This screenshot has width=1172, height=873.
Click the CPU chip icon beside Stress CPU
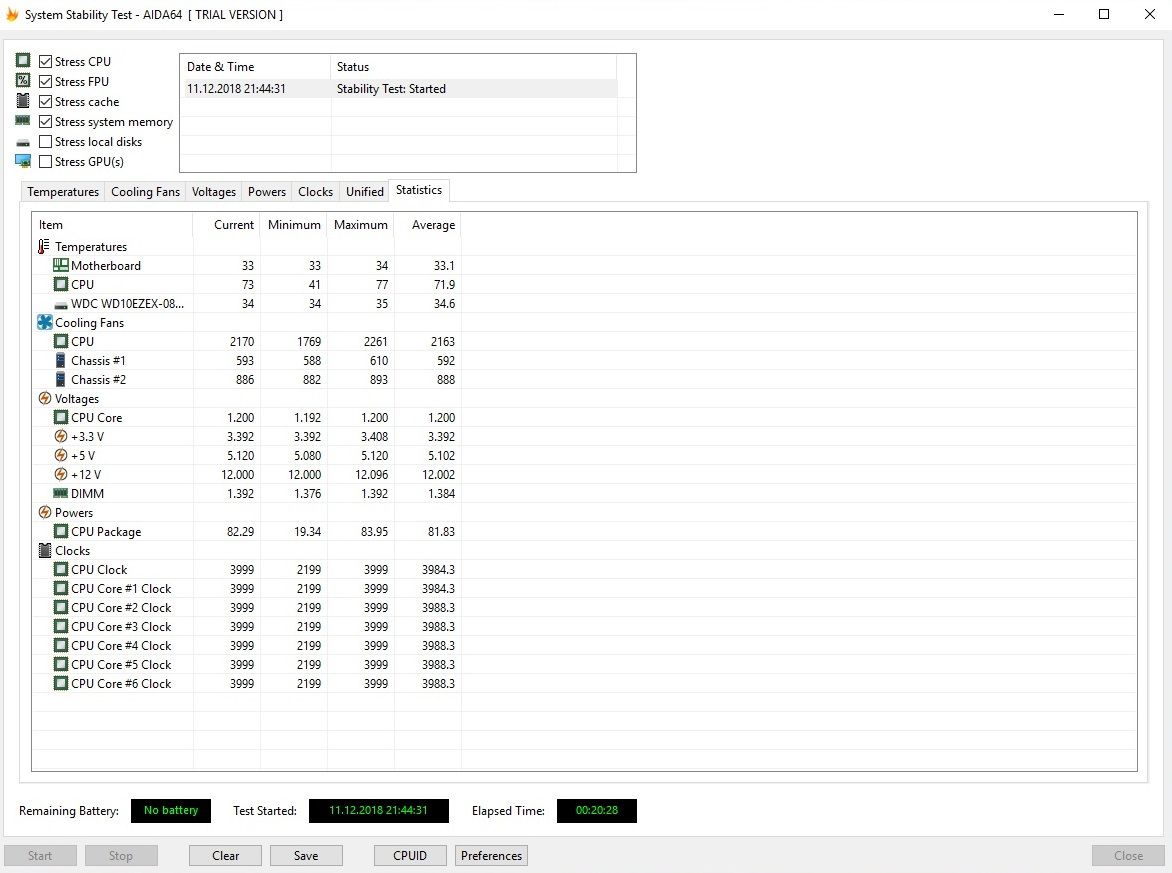pyautogui.click(x=23, y=61)
